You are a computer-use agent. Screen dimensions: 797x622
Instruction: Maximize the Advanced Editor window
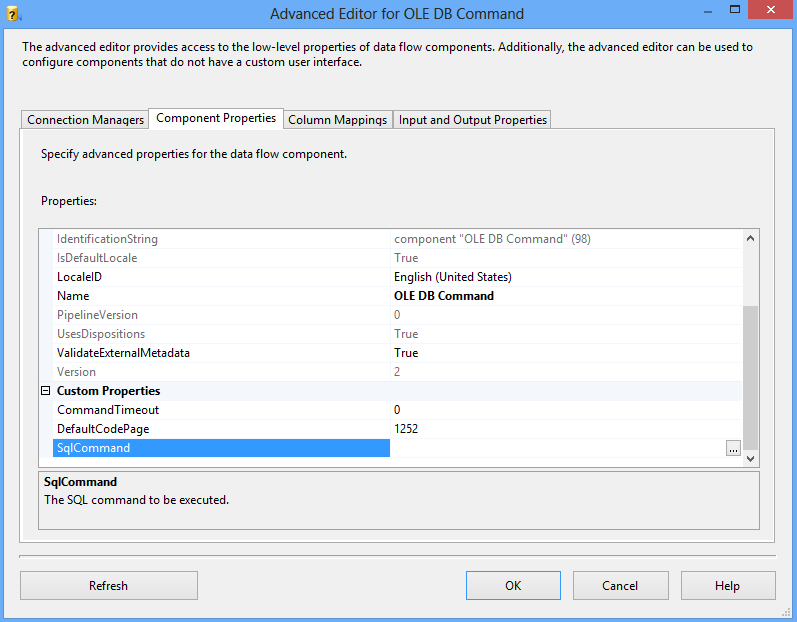click(x=734, y=10)
